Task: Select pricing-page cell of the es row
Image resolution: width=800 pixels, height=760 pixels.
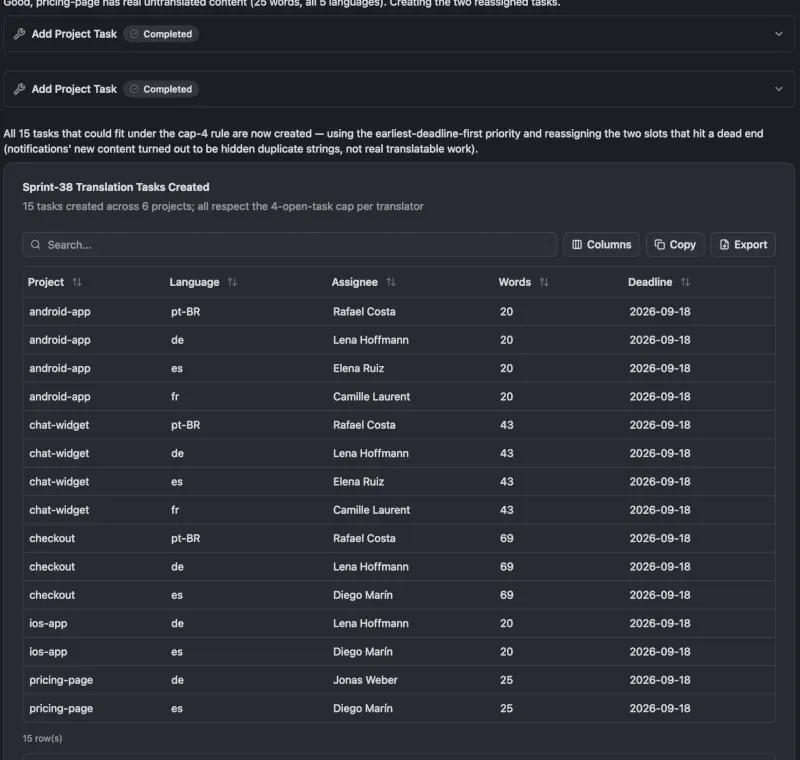Action: [x=61, y=708]
